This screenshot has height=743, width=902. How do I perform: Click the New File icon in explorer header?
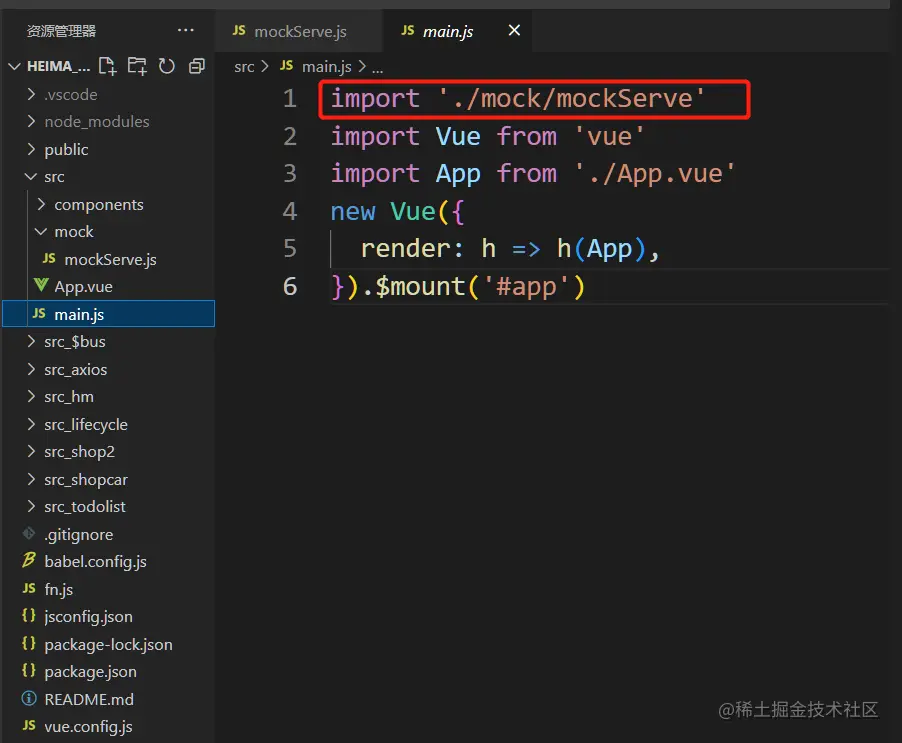(107, 67)
